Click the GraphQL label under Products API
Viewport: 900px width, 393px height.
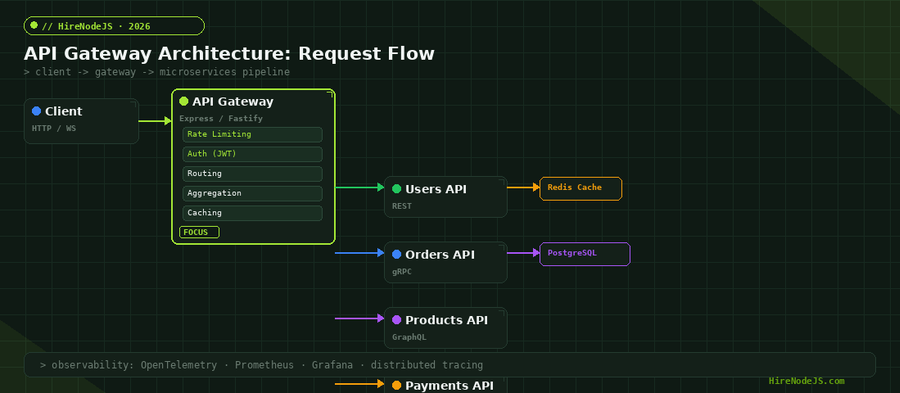pyautogui.click(x=409, y=337)
